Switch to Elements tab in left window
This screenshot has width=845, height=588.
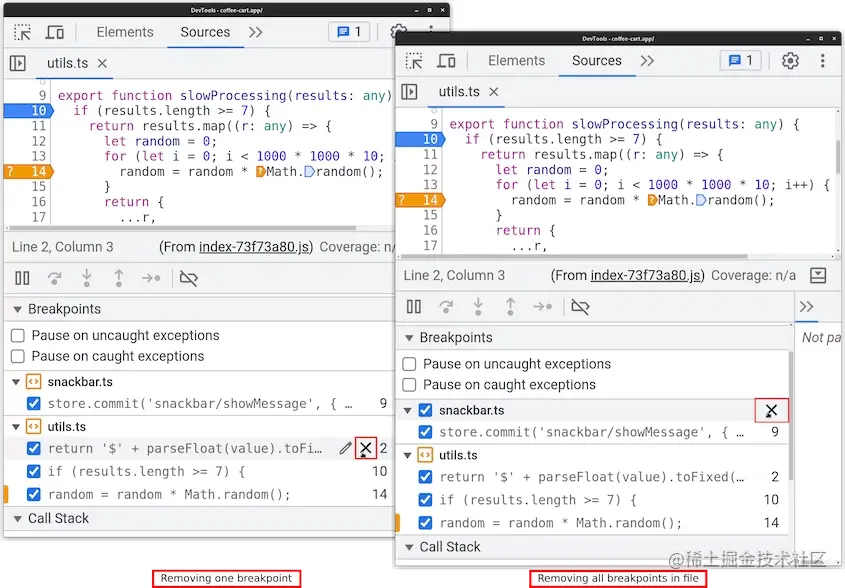click(125, 32)
